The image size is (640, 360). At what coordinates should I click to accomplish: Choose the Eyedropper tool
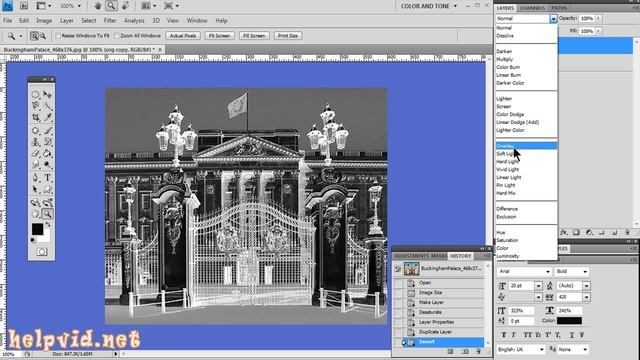click(47, 118)
